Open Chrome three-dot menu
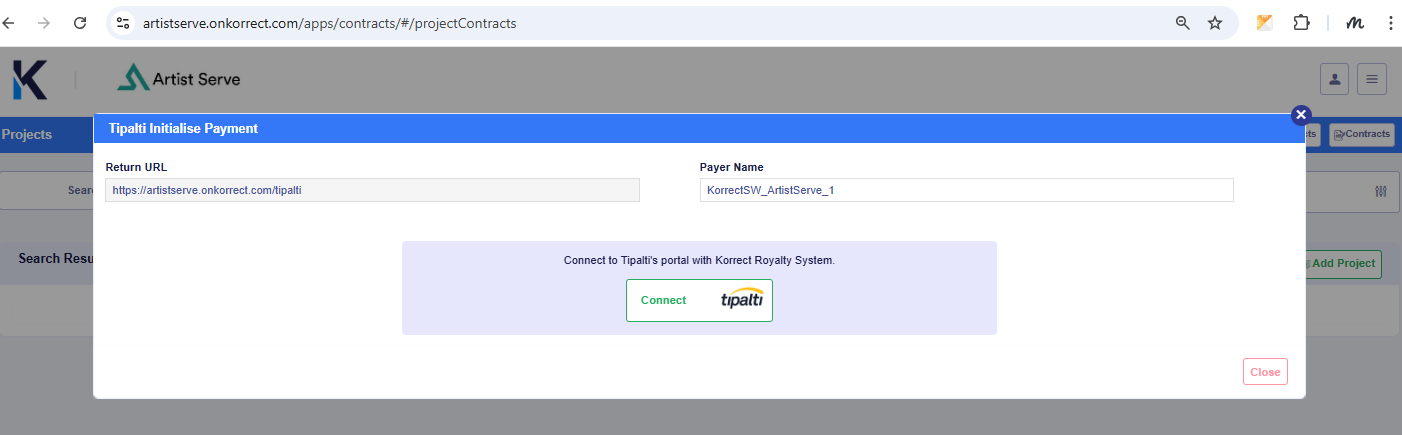The width and height of the screenshot is (1402, 435). [1390, 23]
